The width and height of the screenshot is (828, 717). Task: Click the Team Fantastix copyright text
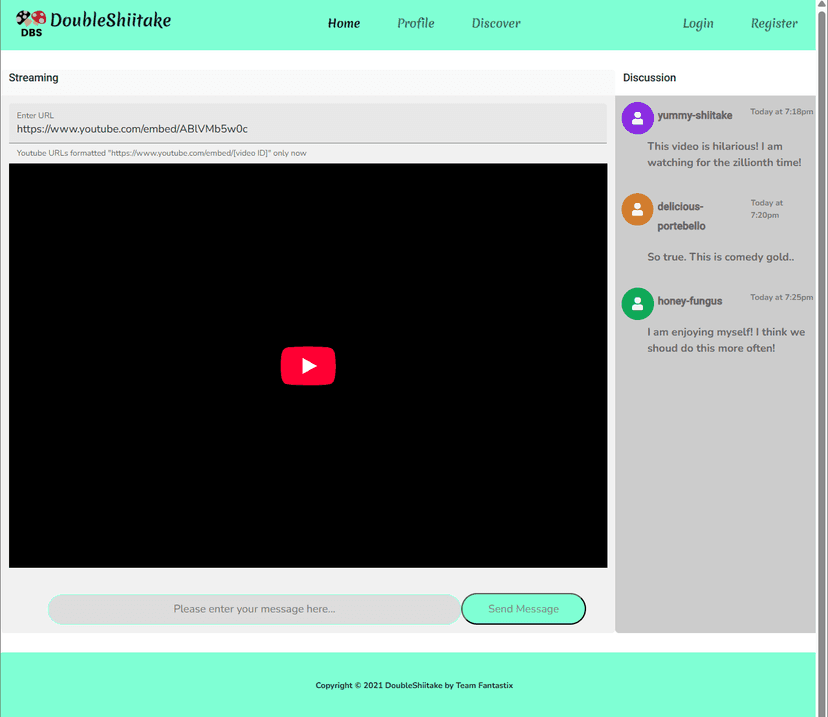tap(413, 685)
